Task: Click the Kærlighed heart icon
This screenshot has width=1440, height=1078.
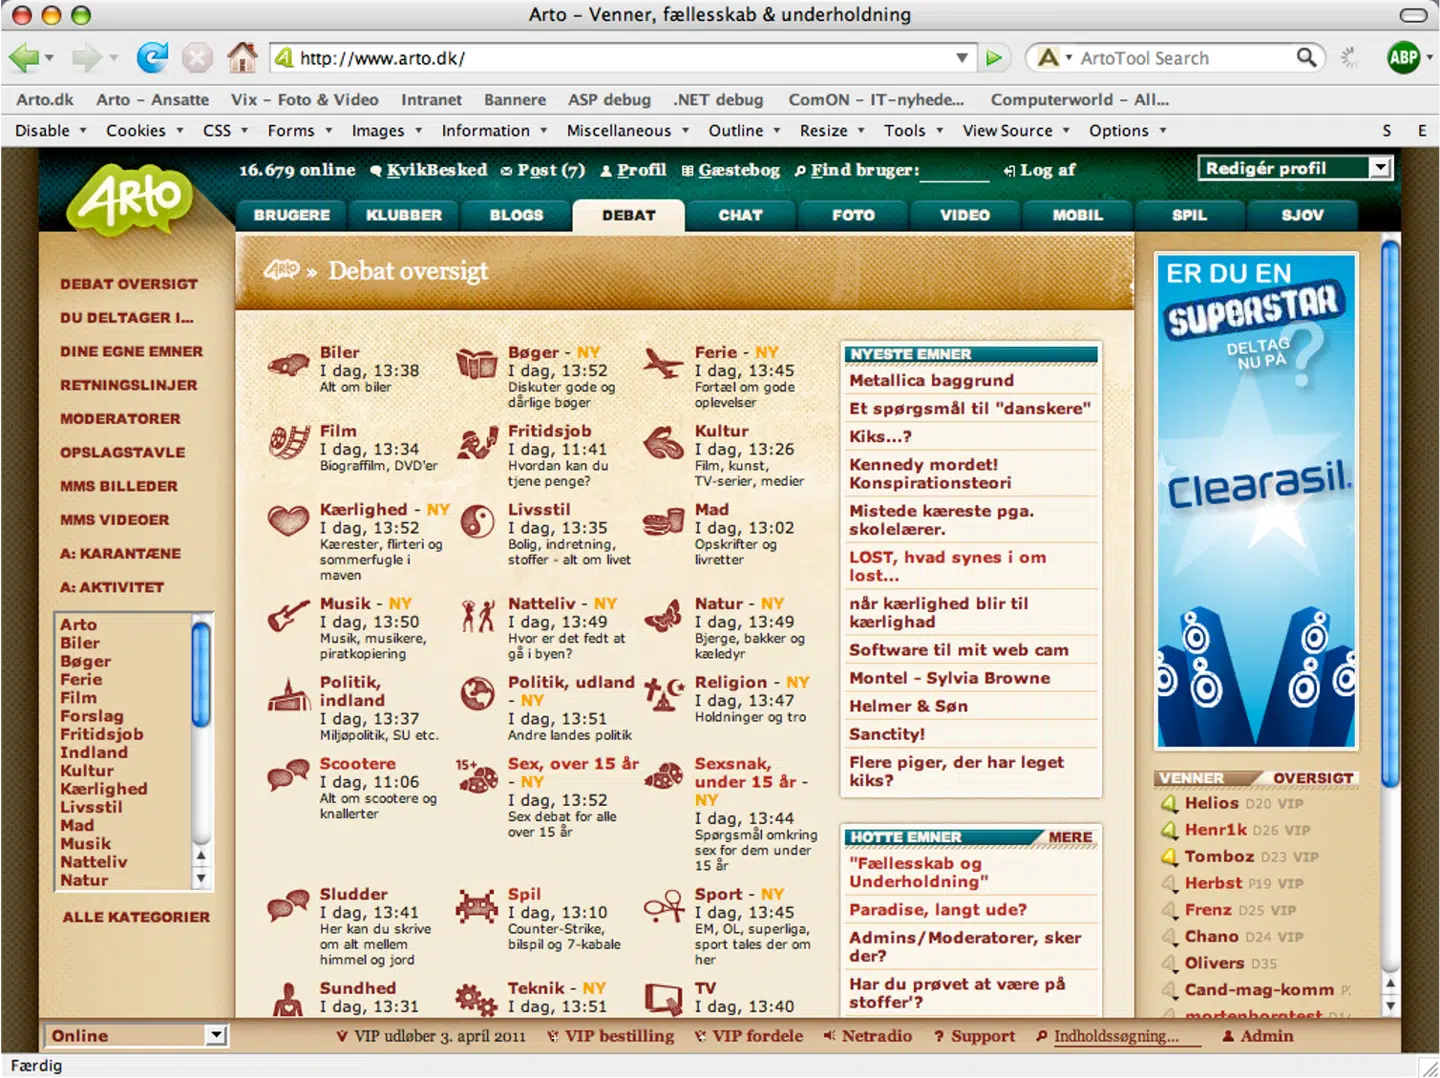Action: [288, 521]
